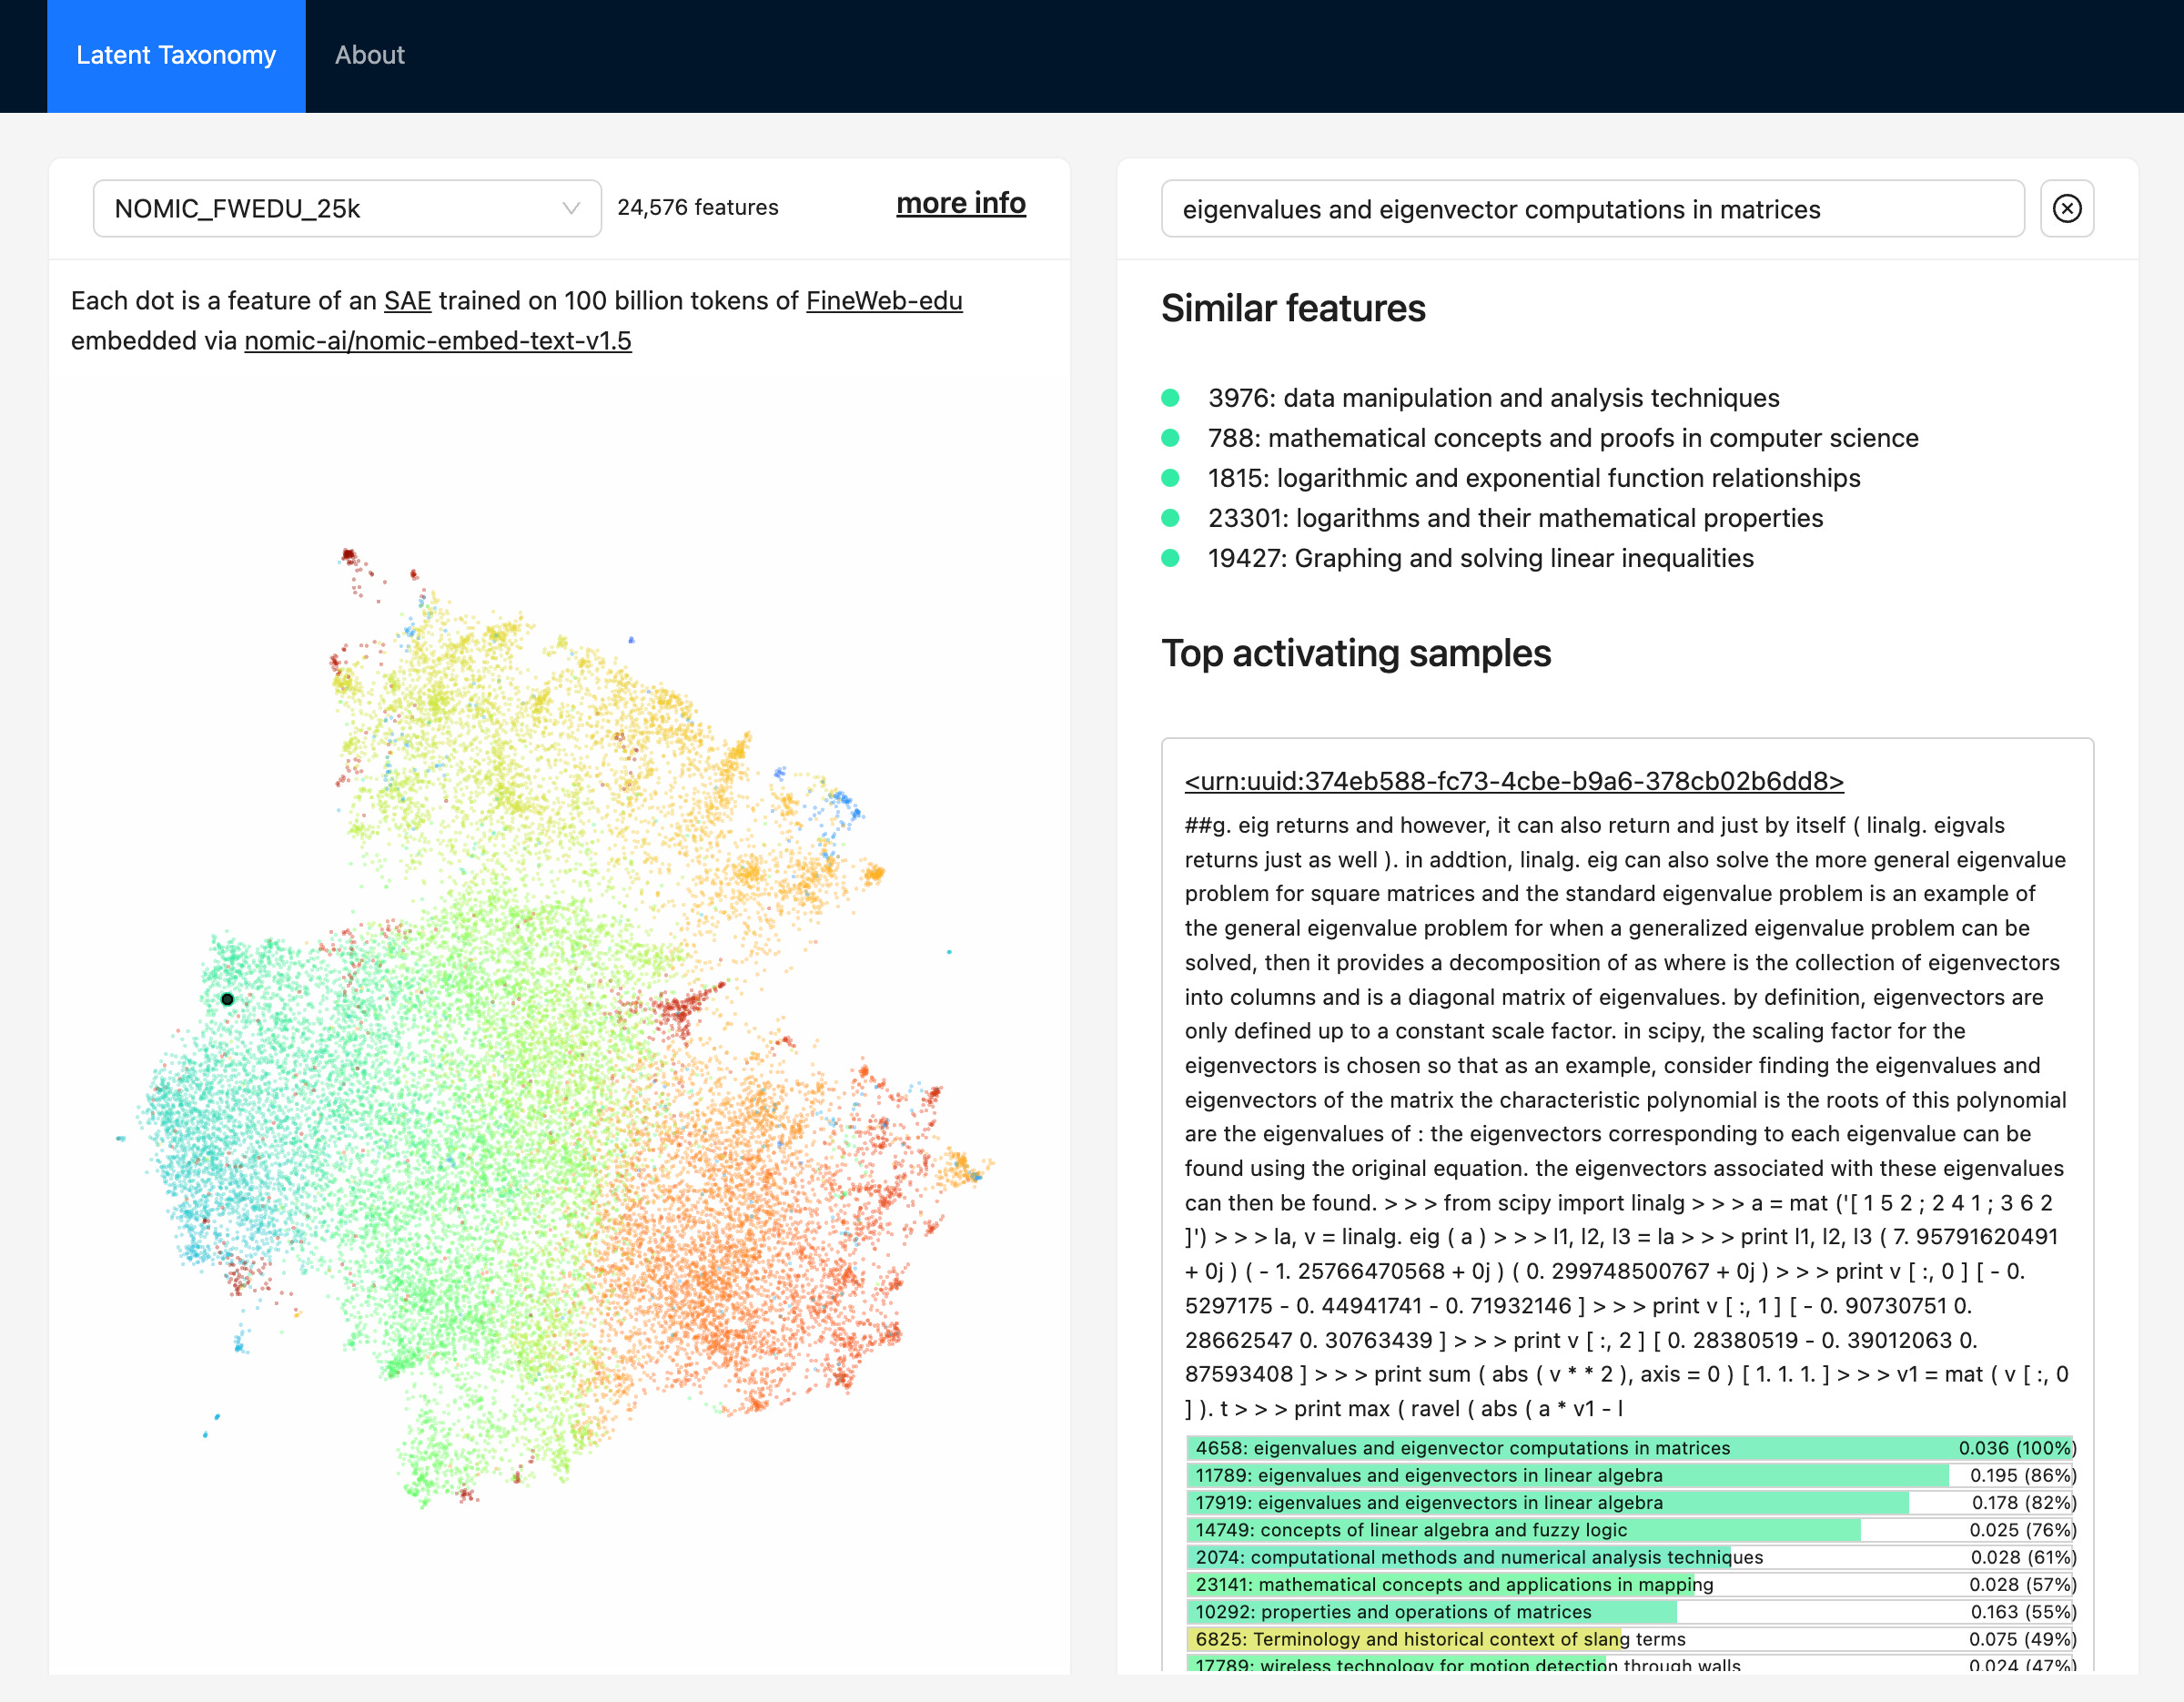This screenshot has height=1702, width=2184.
Task: Follow the SAE link
Action: [407, 301]
